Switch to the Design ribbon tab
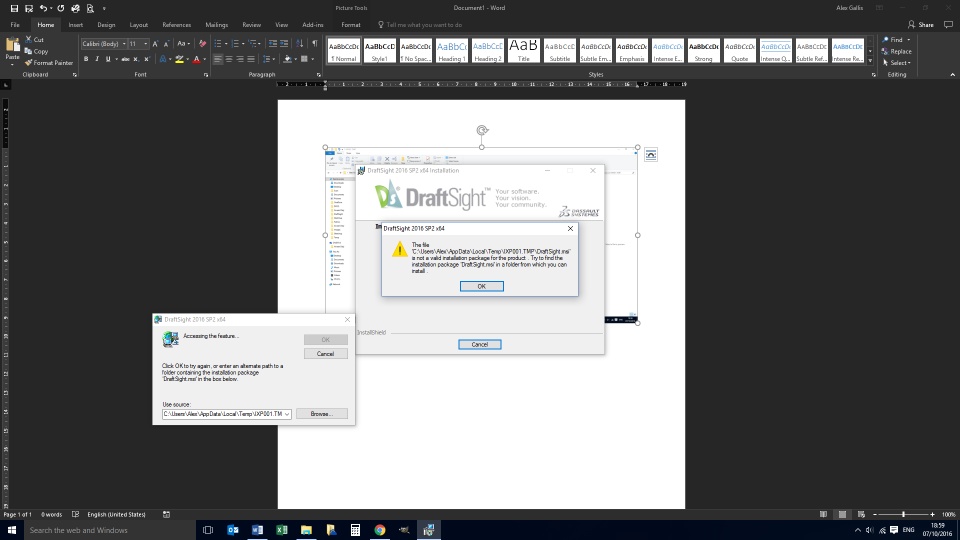 (106, 25)
